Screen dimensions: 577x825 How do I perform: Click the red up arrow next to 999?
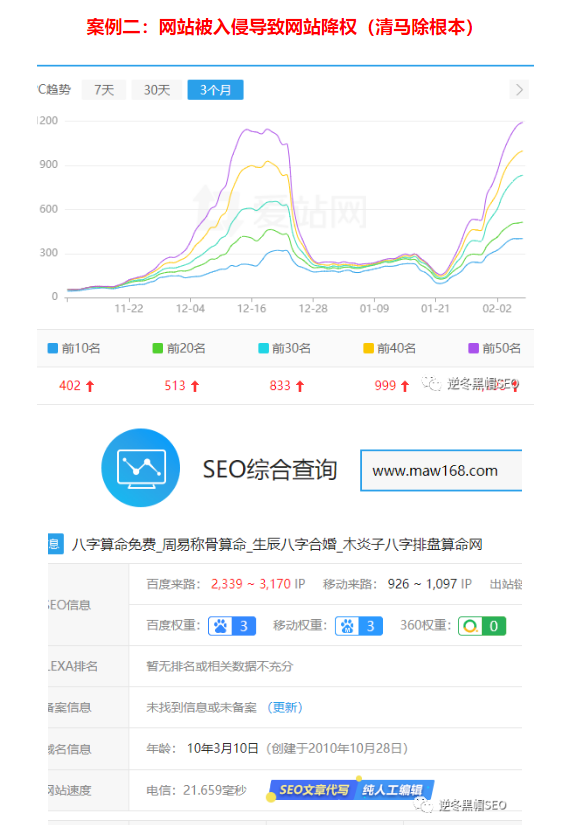point(404,386)
